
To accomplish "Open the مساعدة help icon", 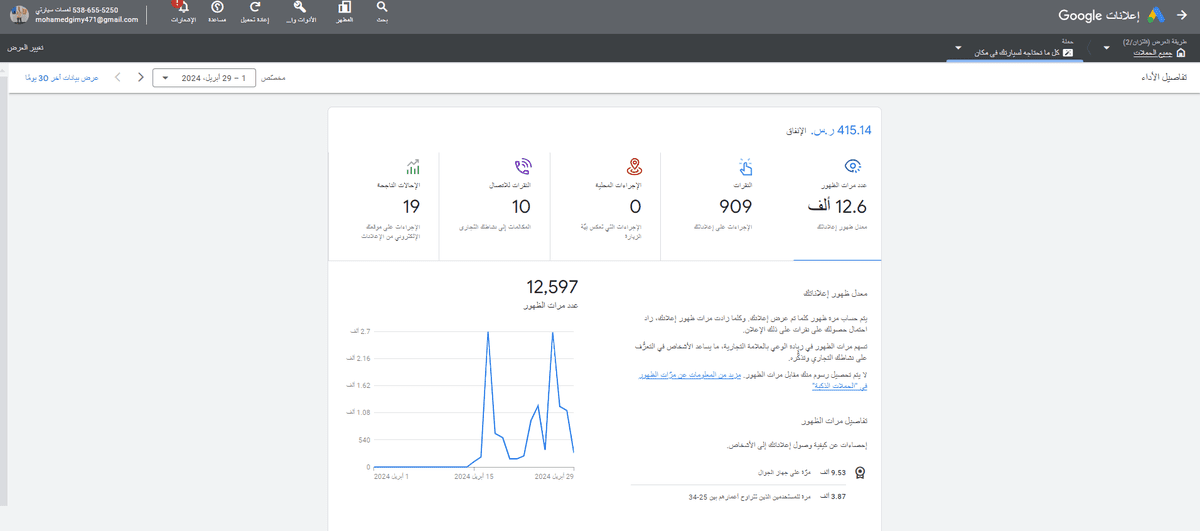I will pos(217,8).
